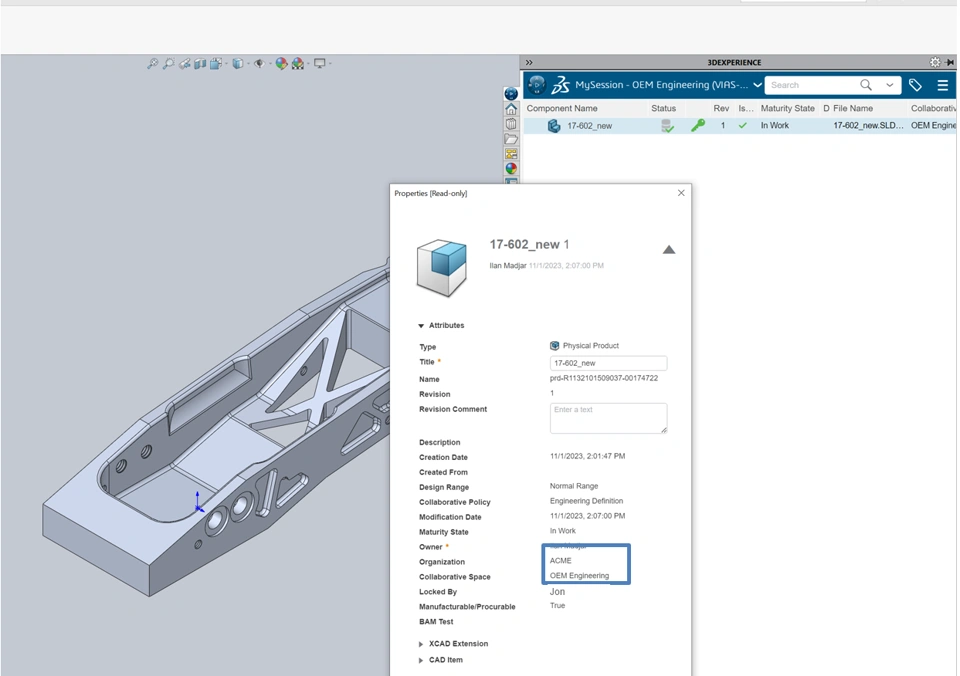960x676 pixels.
Task: Click the Normal Range value
Action: tap(574, 486)
